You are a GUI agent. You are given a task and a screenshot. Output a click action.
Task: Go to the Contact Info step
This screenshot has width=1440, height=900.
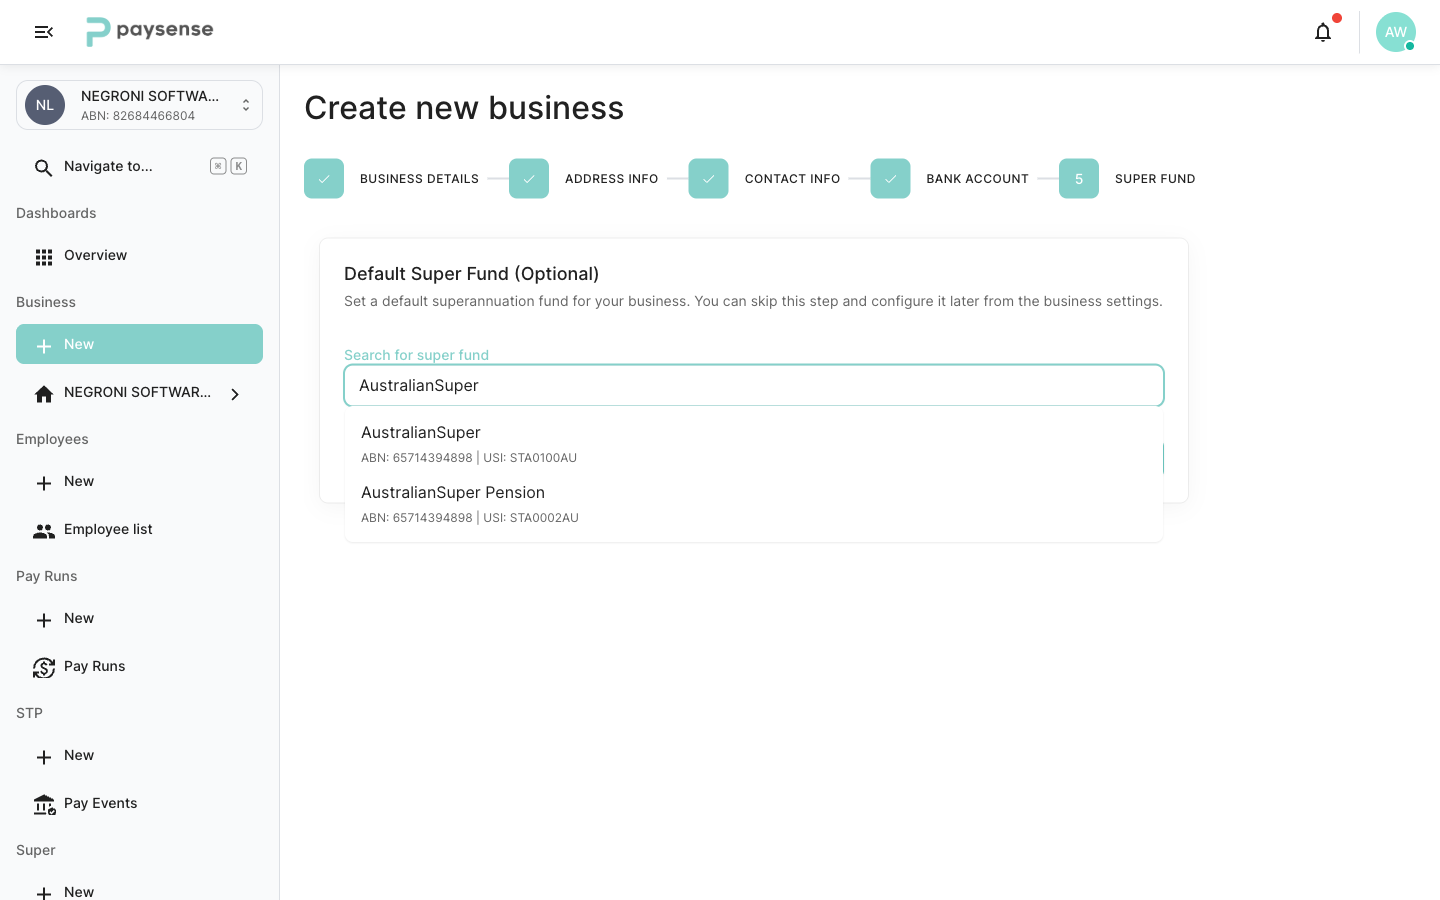(765, 179)
